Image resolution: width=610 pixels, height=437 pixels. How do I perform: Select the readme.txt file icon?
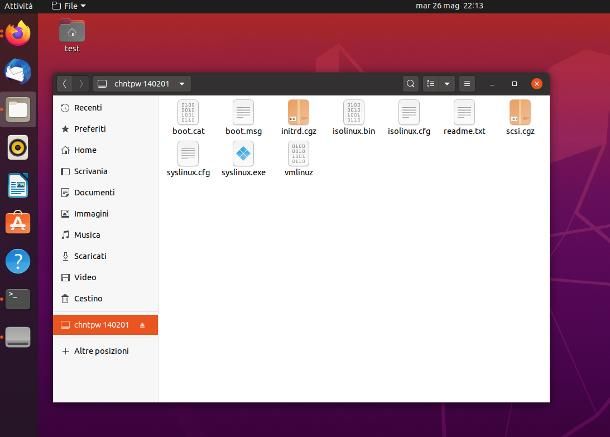point(464,112)
